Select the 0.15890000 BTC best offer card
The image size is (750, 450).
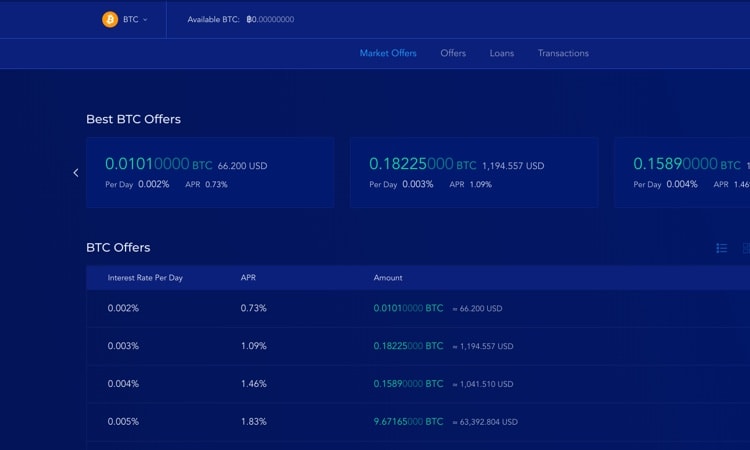coord(682,173)
